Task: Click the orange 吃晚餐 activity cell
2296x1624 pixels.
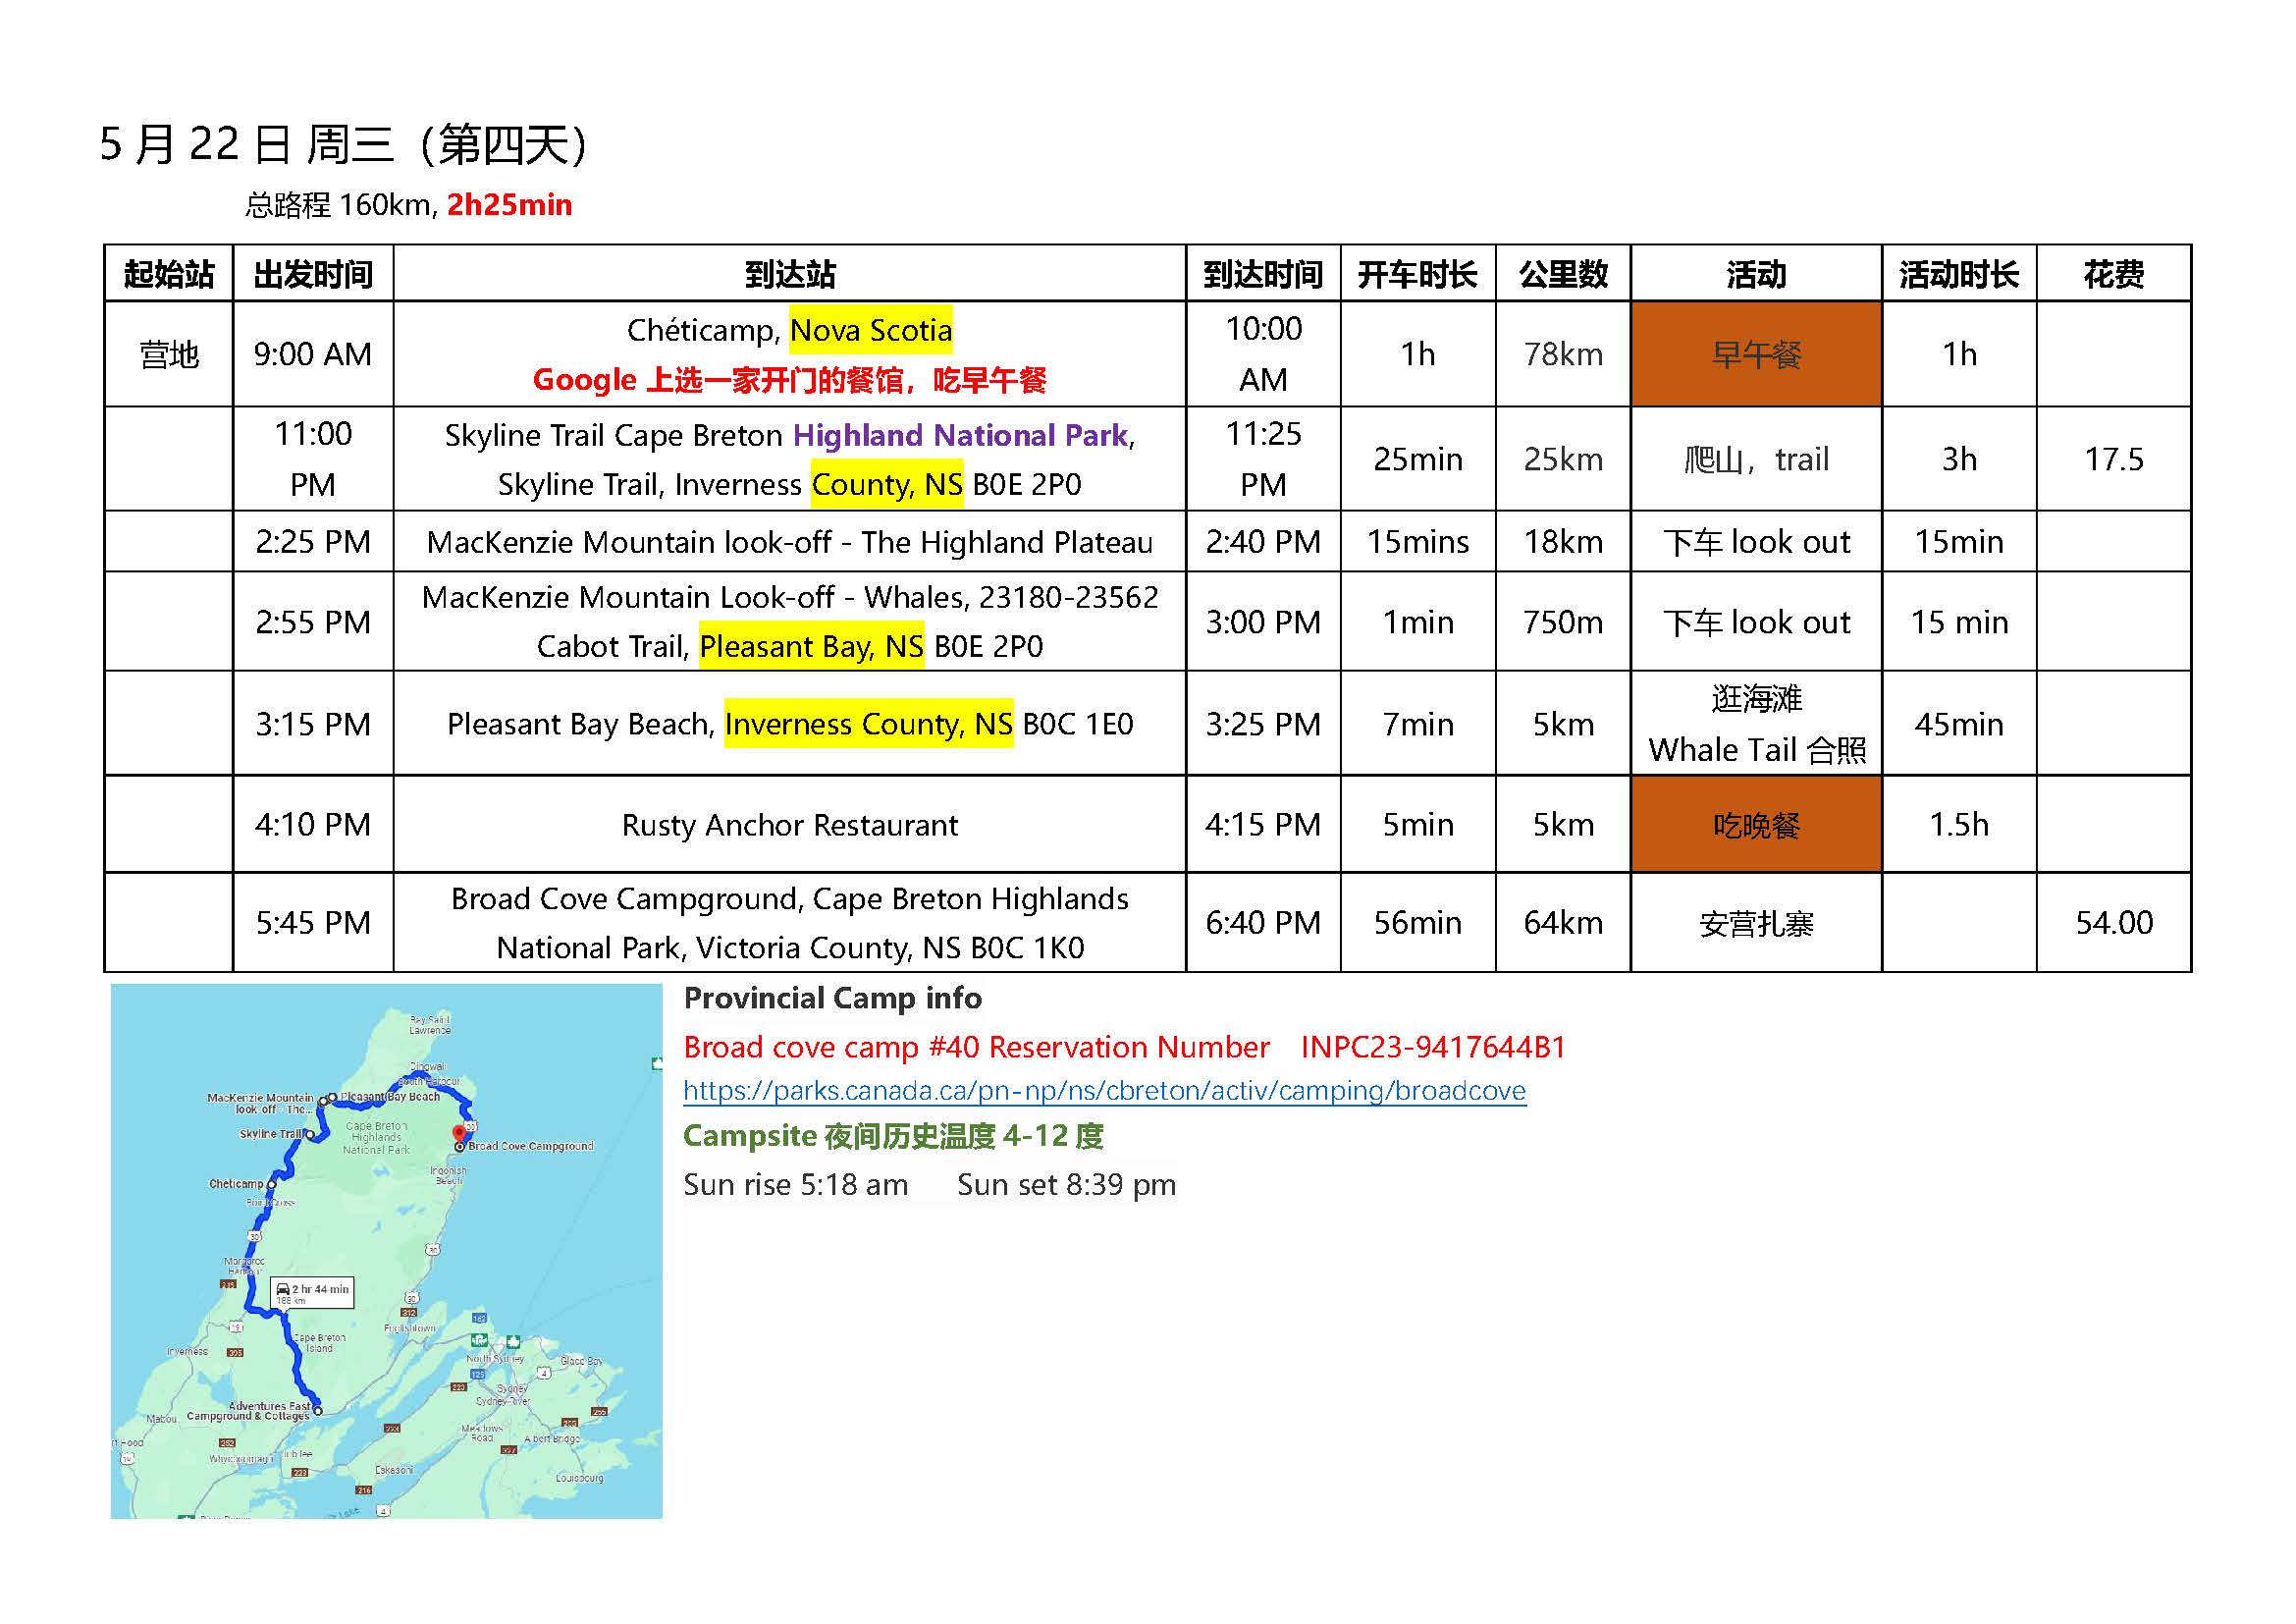Action: coord(1755,824)
